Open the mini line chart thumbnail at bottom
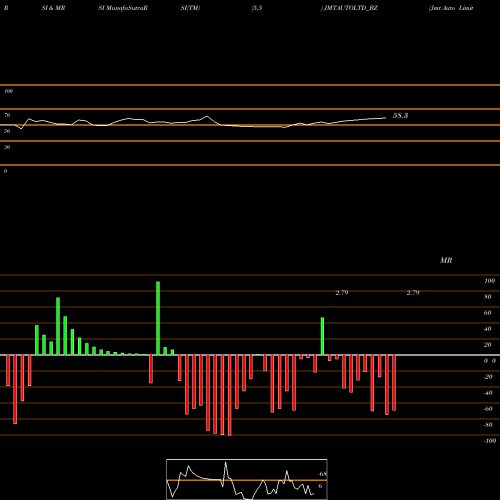 [x=247, y=479]
